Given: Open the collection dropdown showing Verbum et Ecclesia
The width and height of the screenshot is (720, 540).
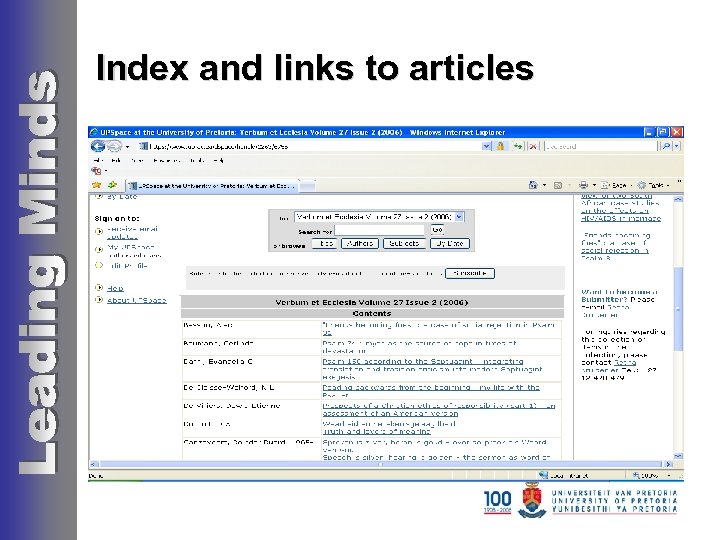Looking at the screenshot, I should [379, 216].
